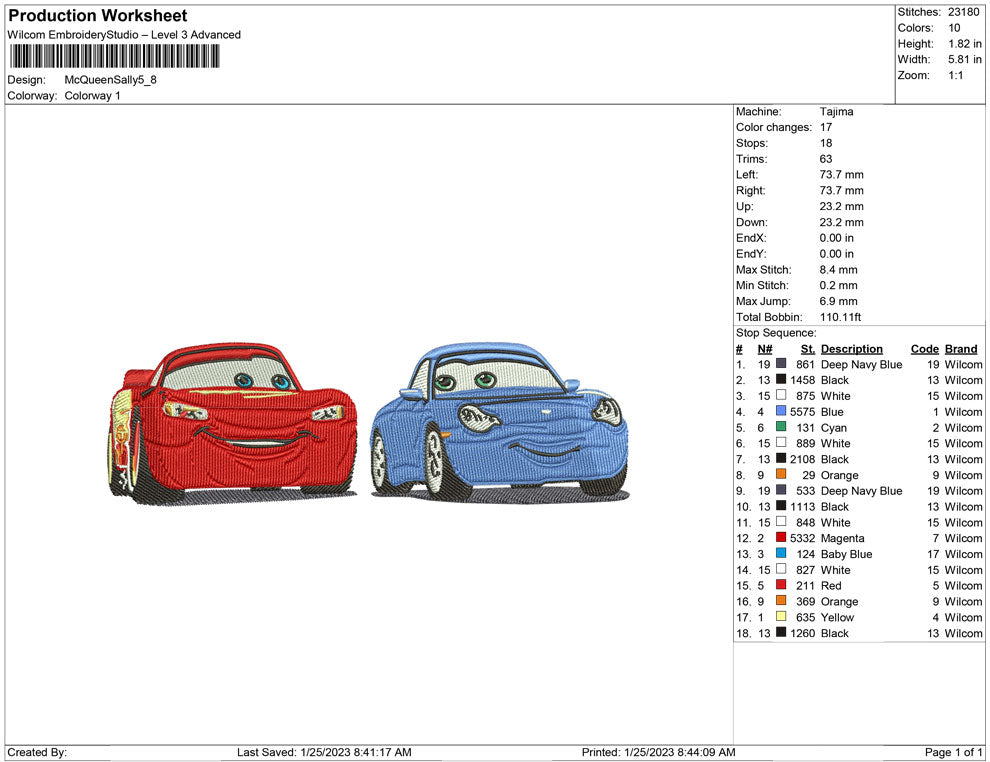The height and width of the screenshot is (762, 990).
Task: Pick the Blue swatch in stop 4
Action: click(781, 412)
